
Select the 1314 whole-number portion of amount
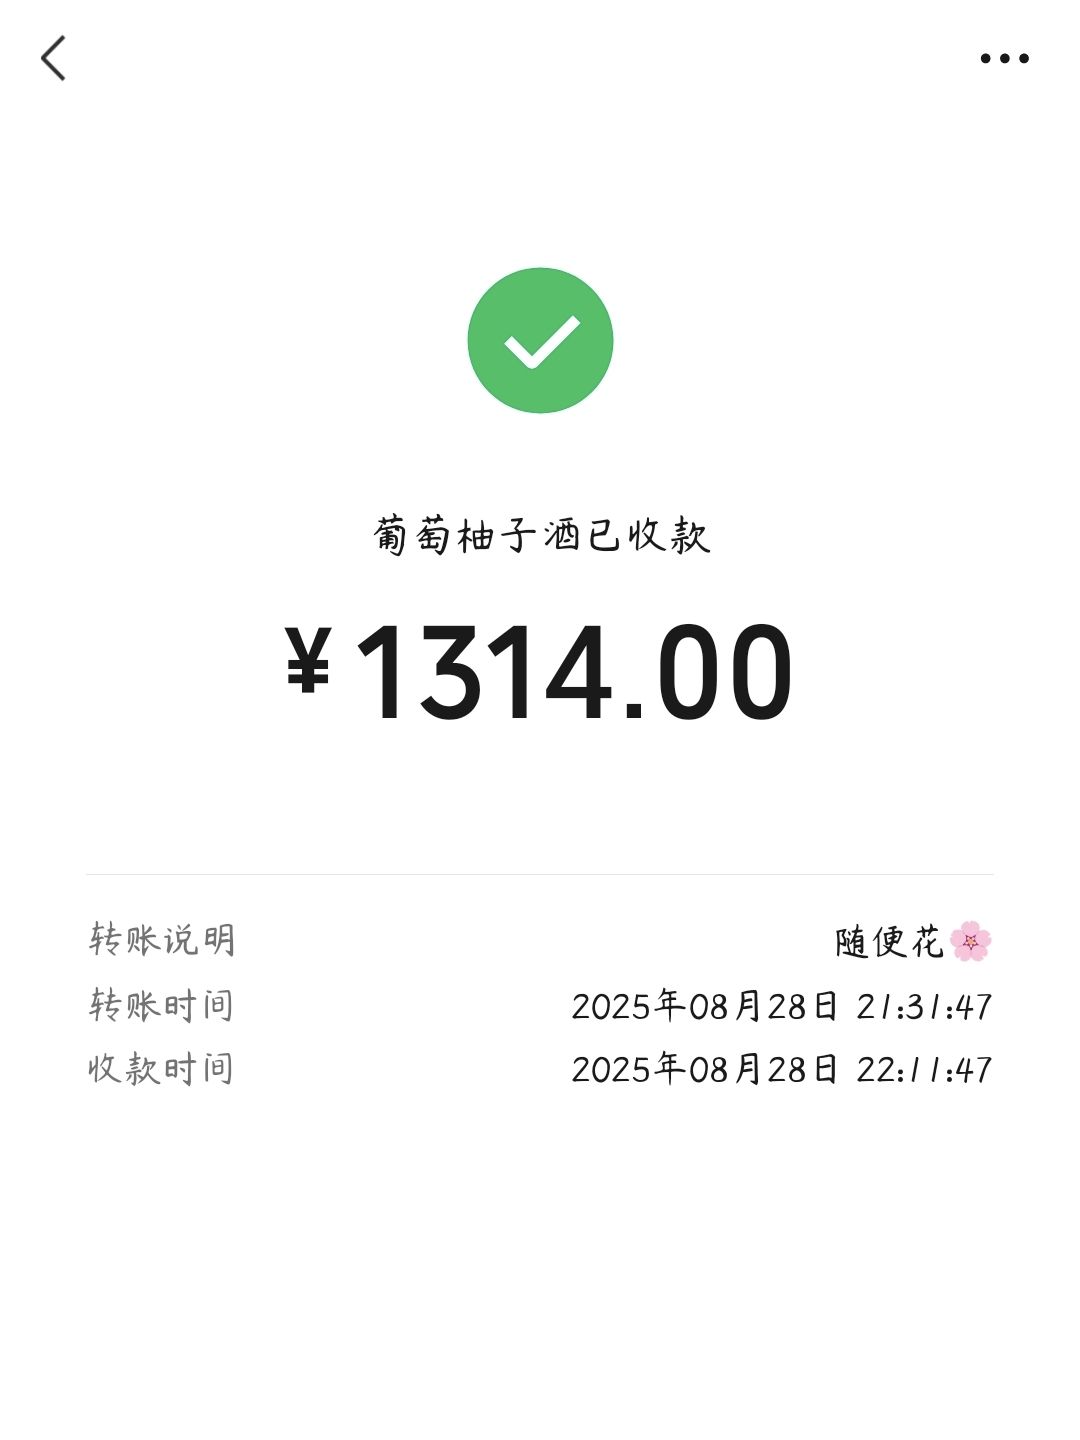(484, 671)
